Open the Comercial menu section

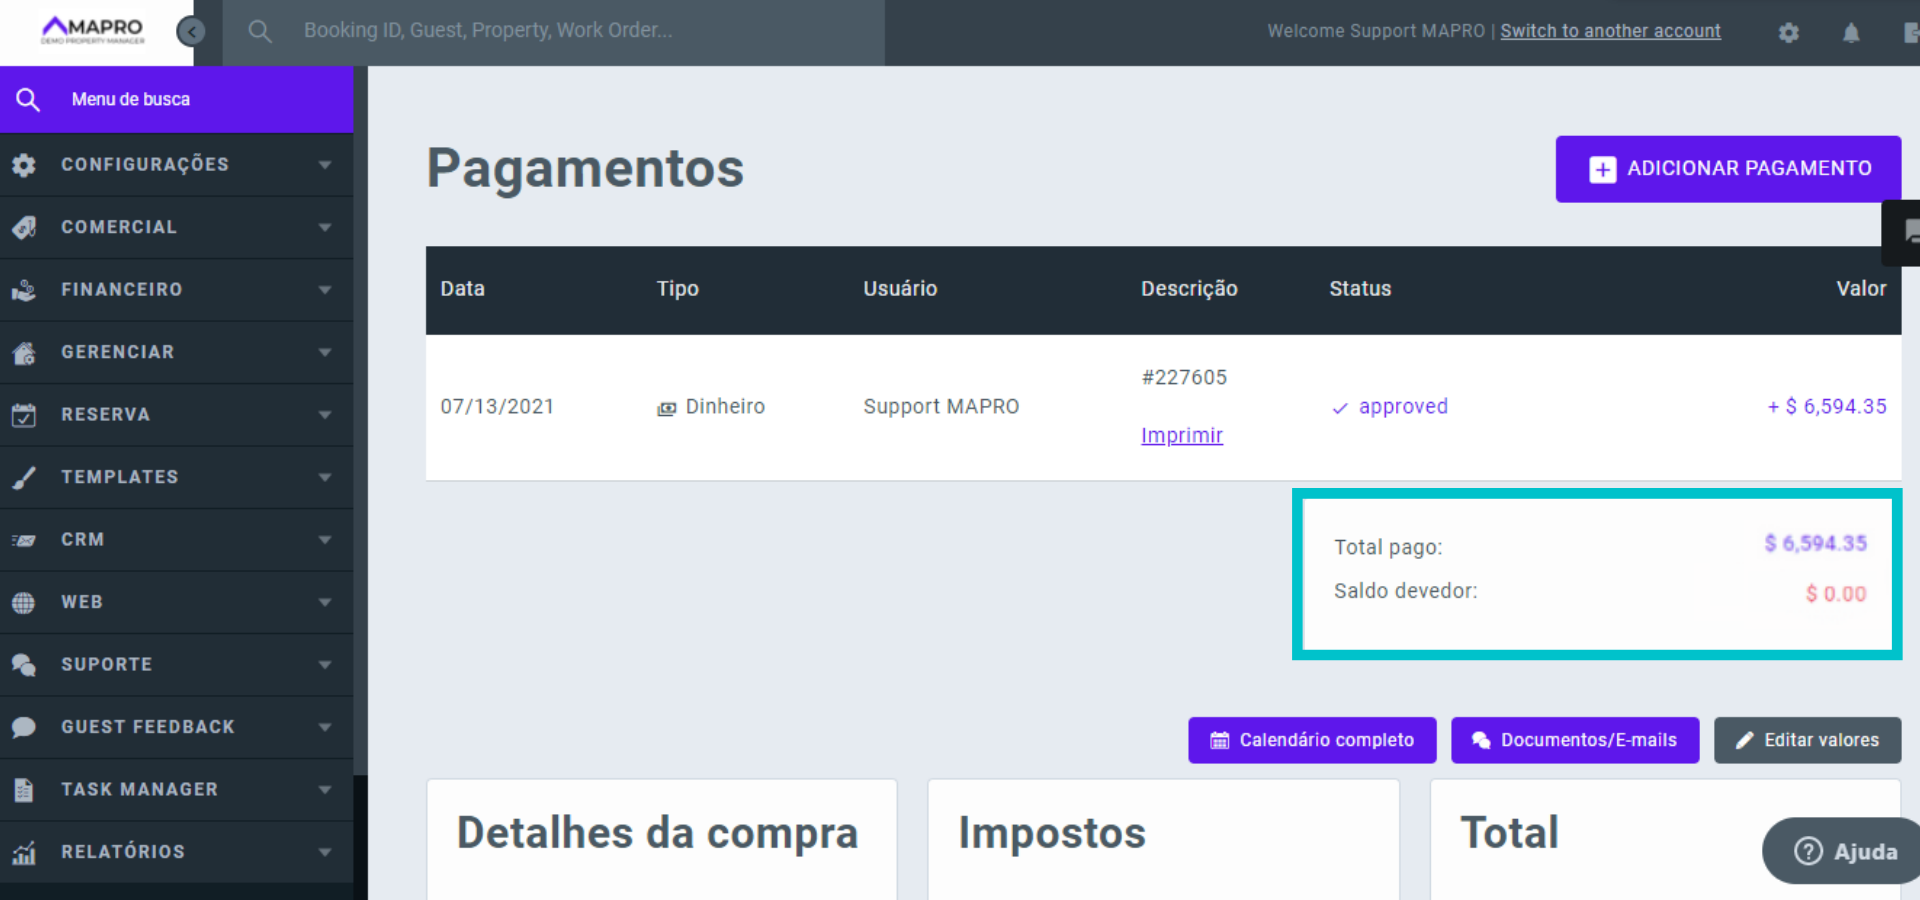point(119,227)
